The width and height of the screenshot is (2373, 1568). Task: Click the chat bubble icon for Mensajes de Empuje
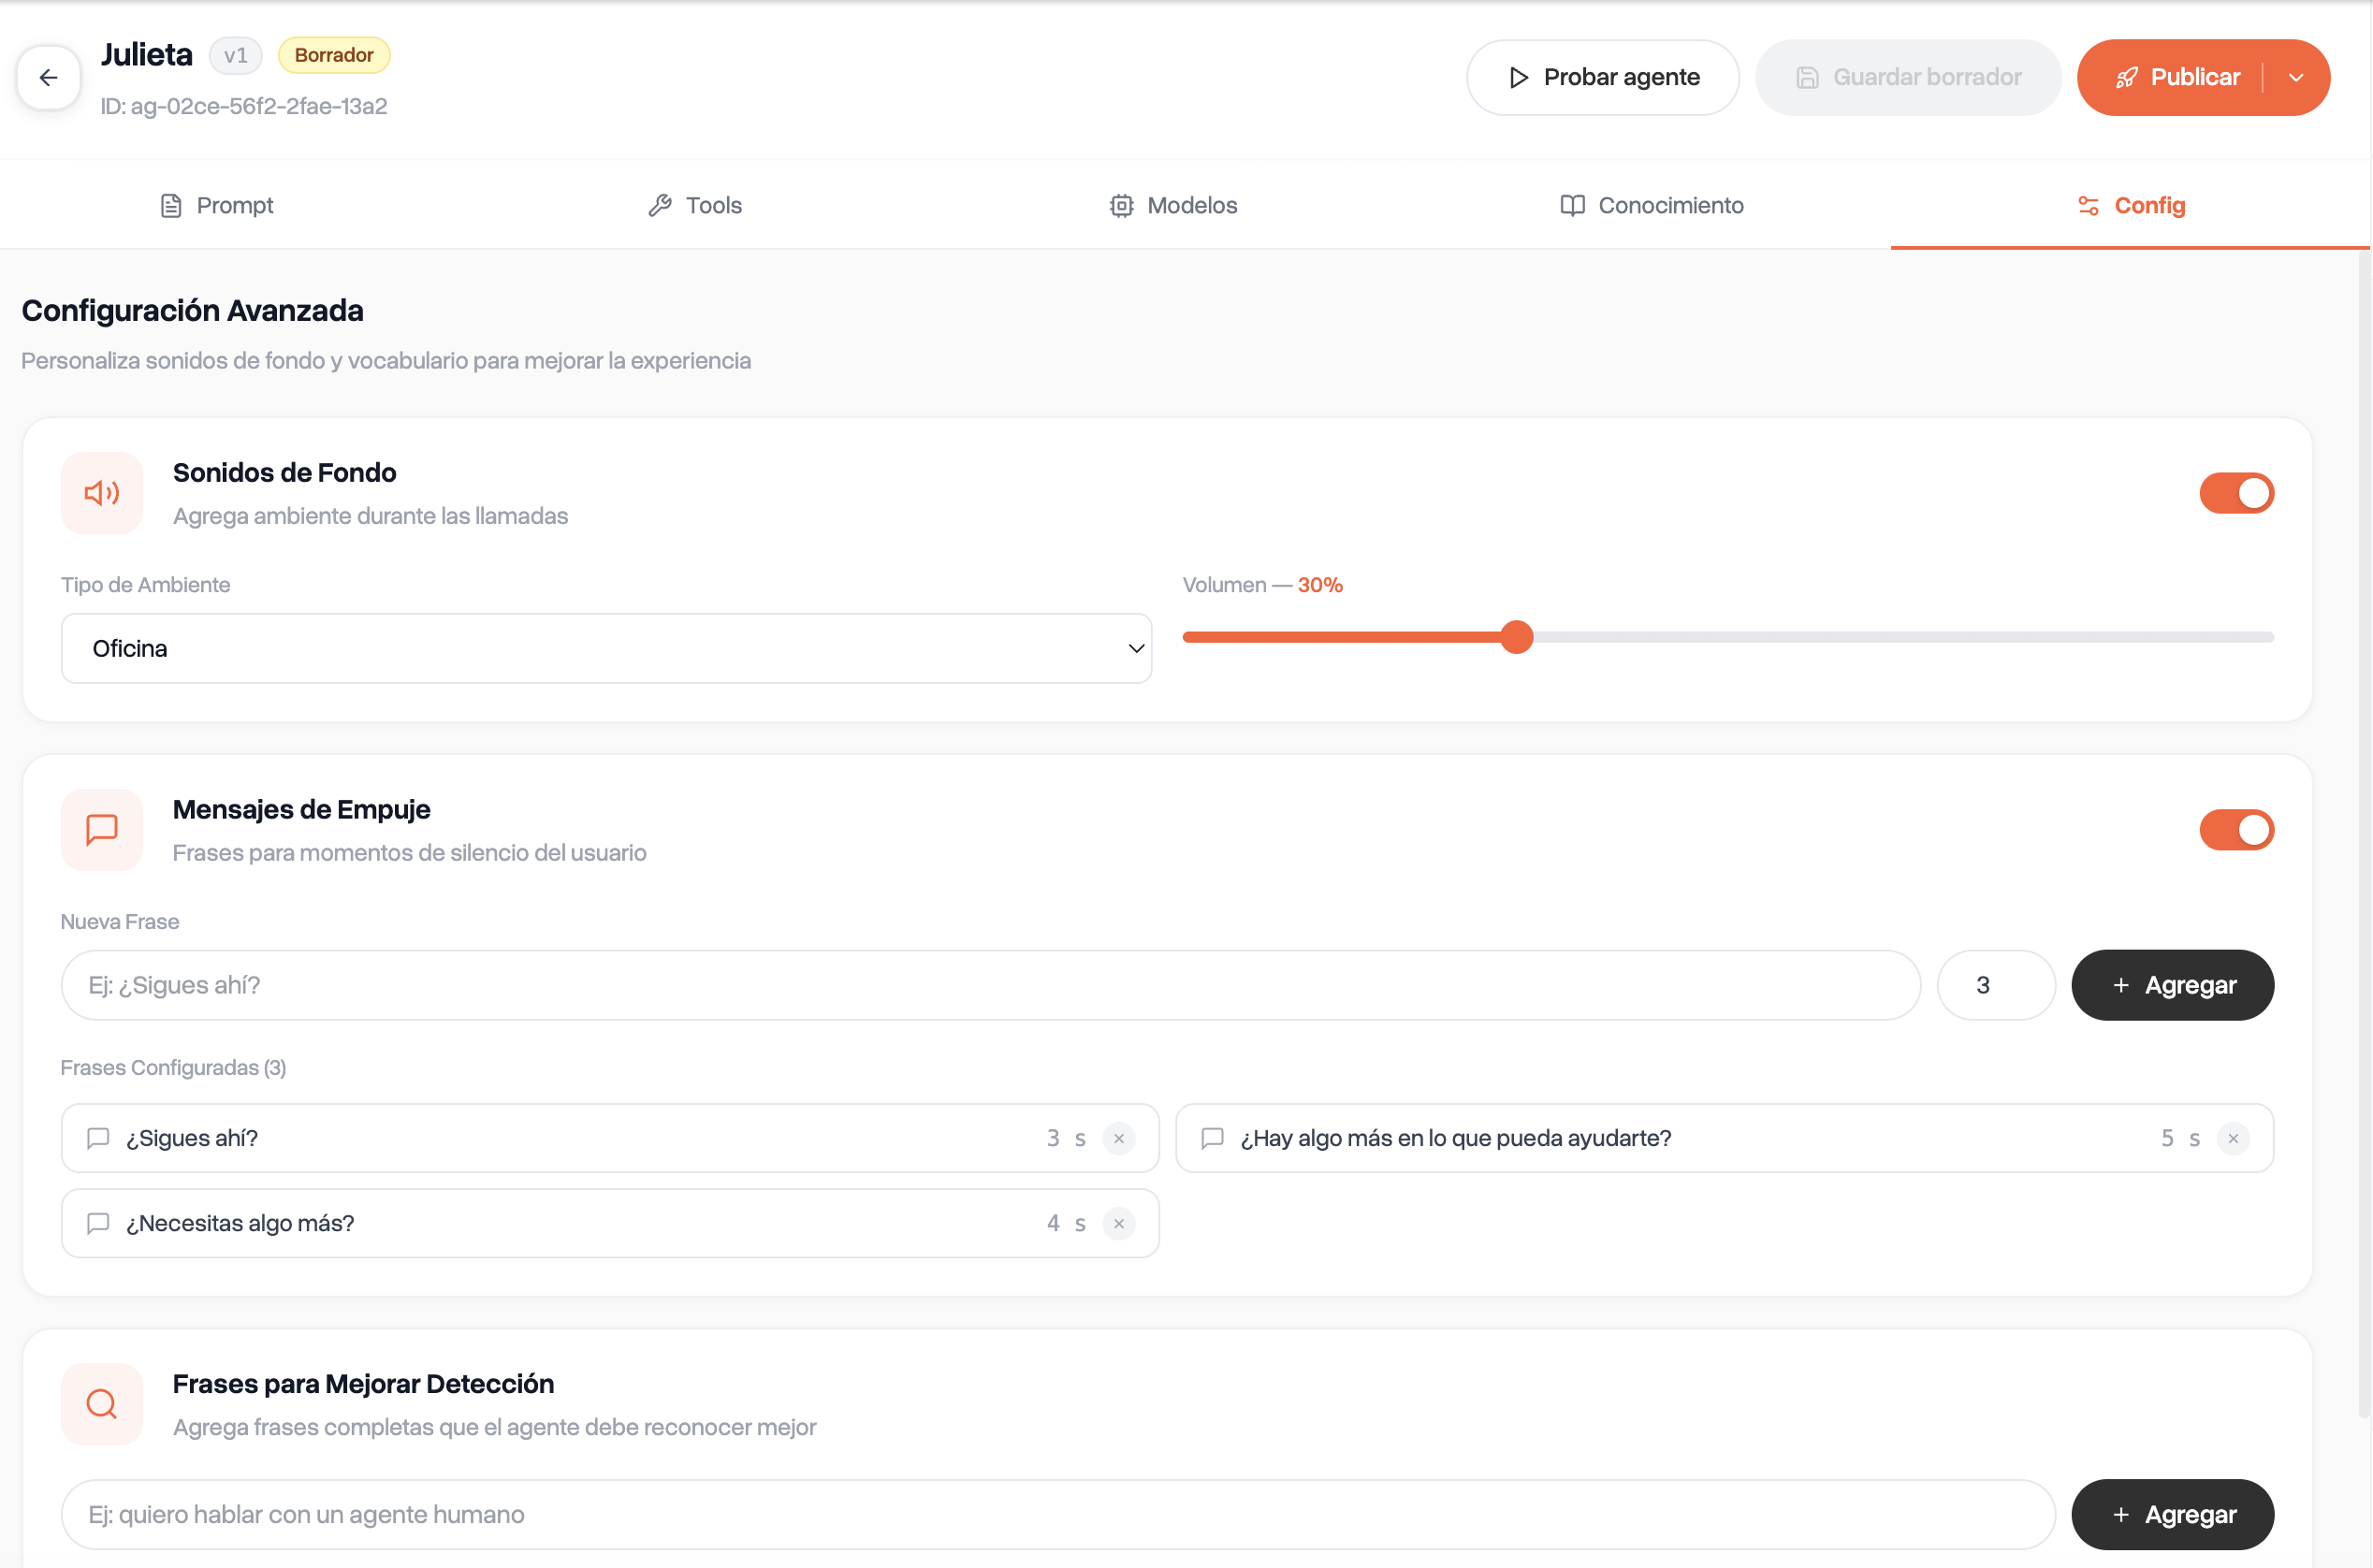pos(102,829)
